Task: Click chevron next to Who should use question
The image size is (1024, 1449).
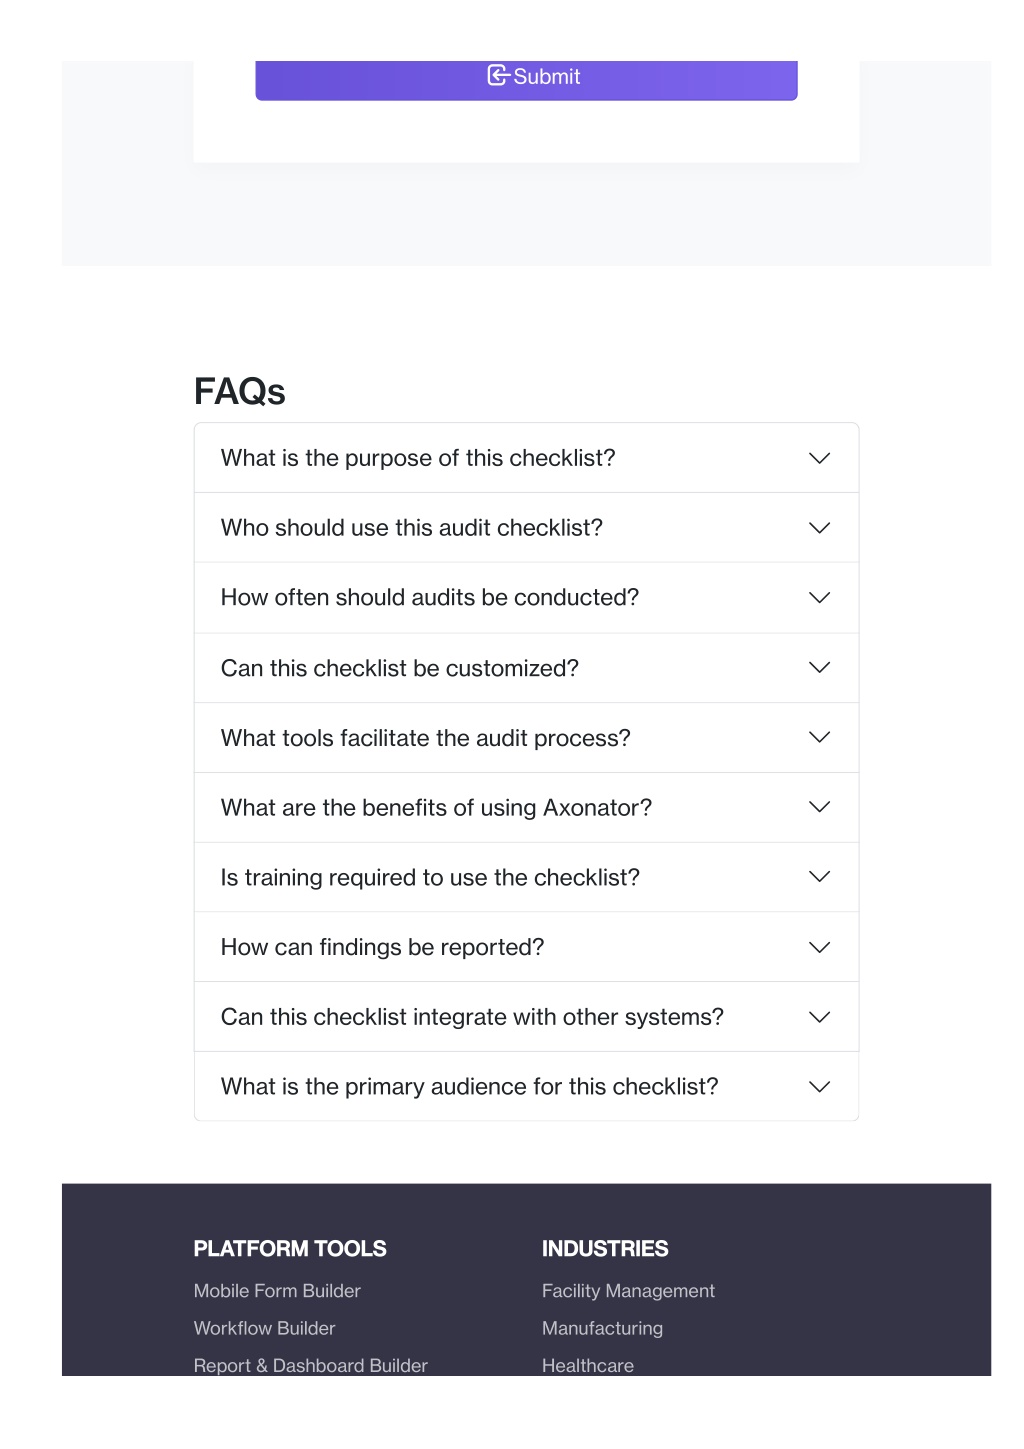Action: (819, 528)
